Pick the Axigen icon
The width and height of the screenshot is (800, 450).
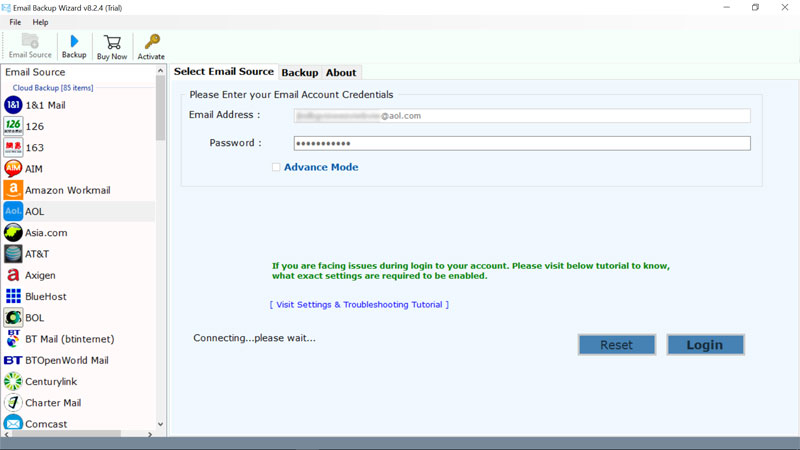[x=13, y=275]
